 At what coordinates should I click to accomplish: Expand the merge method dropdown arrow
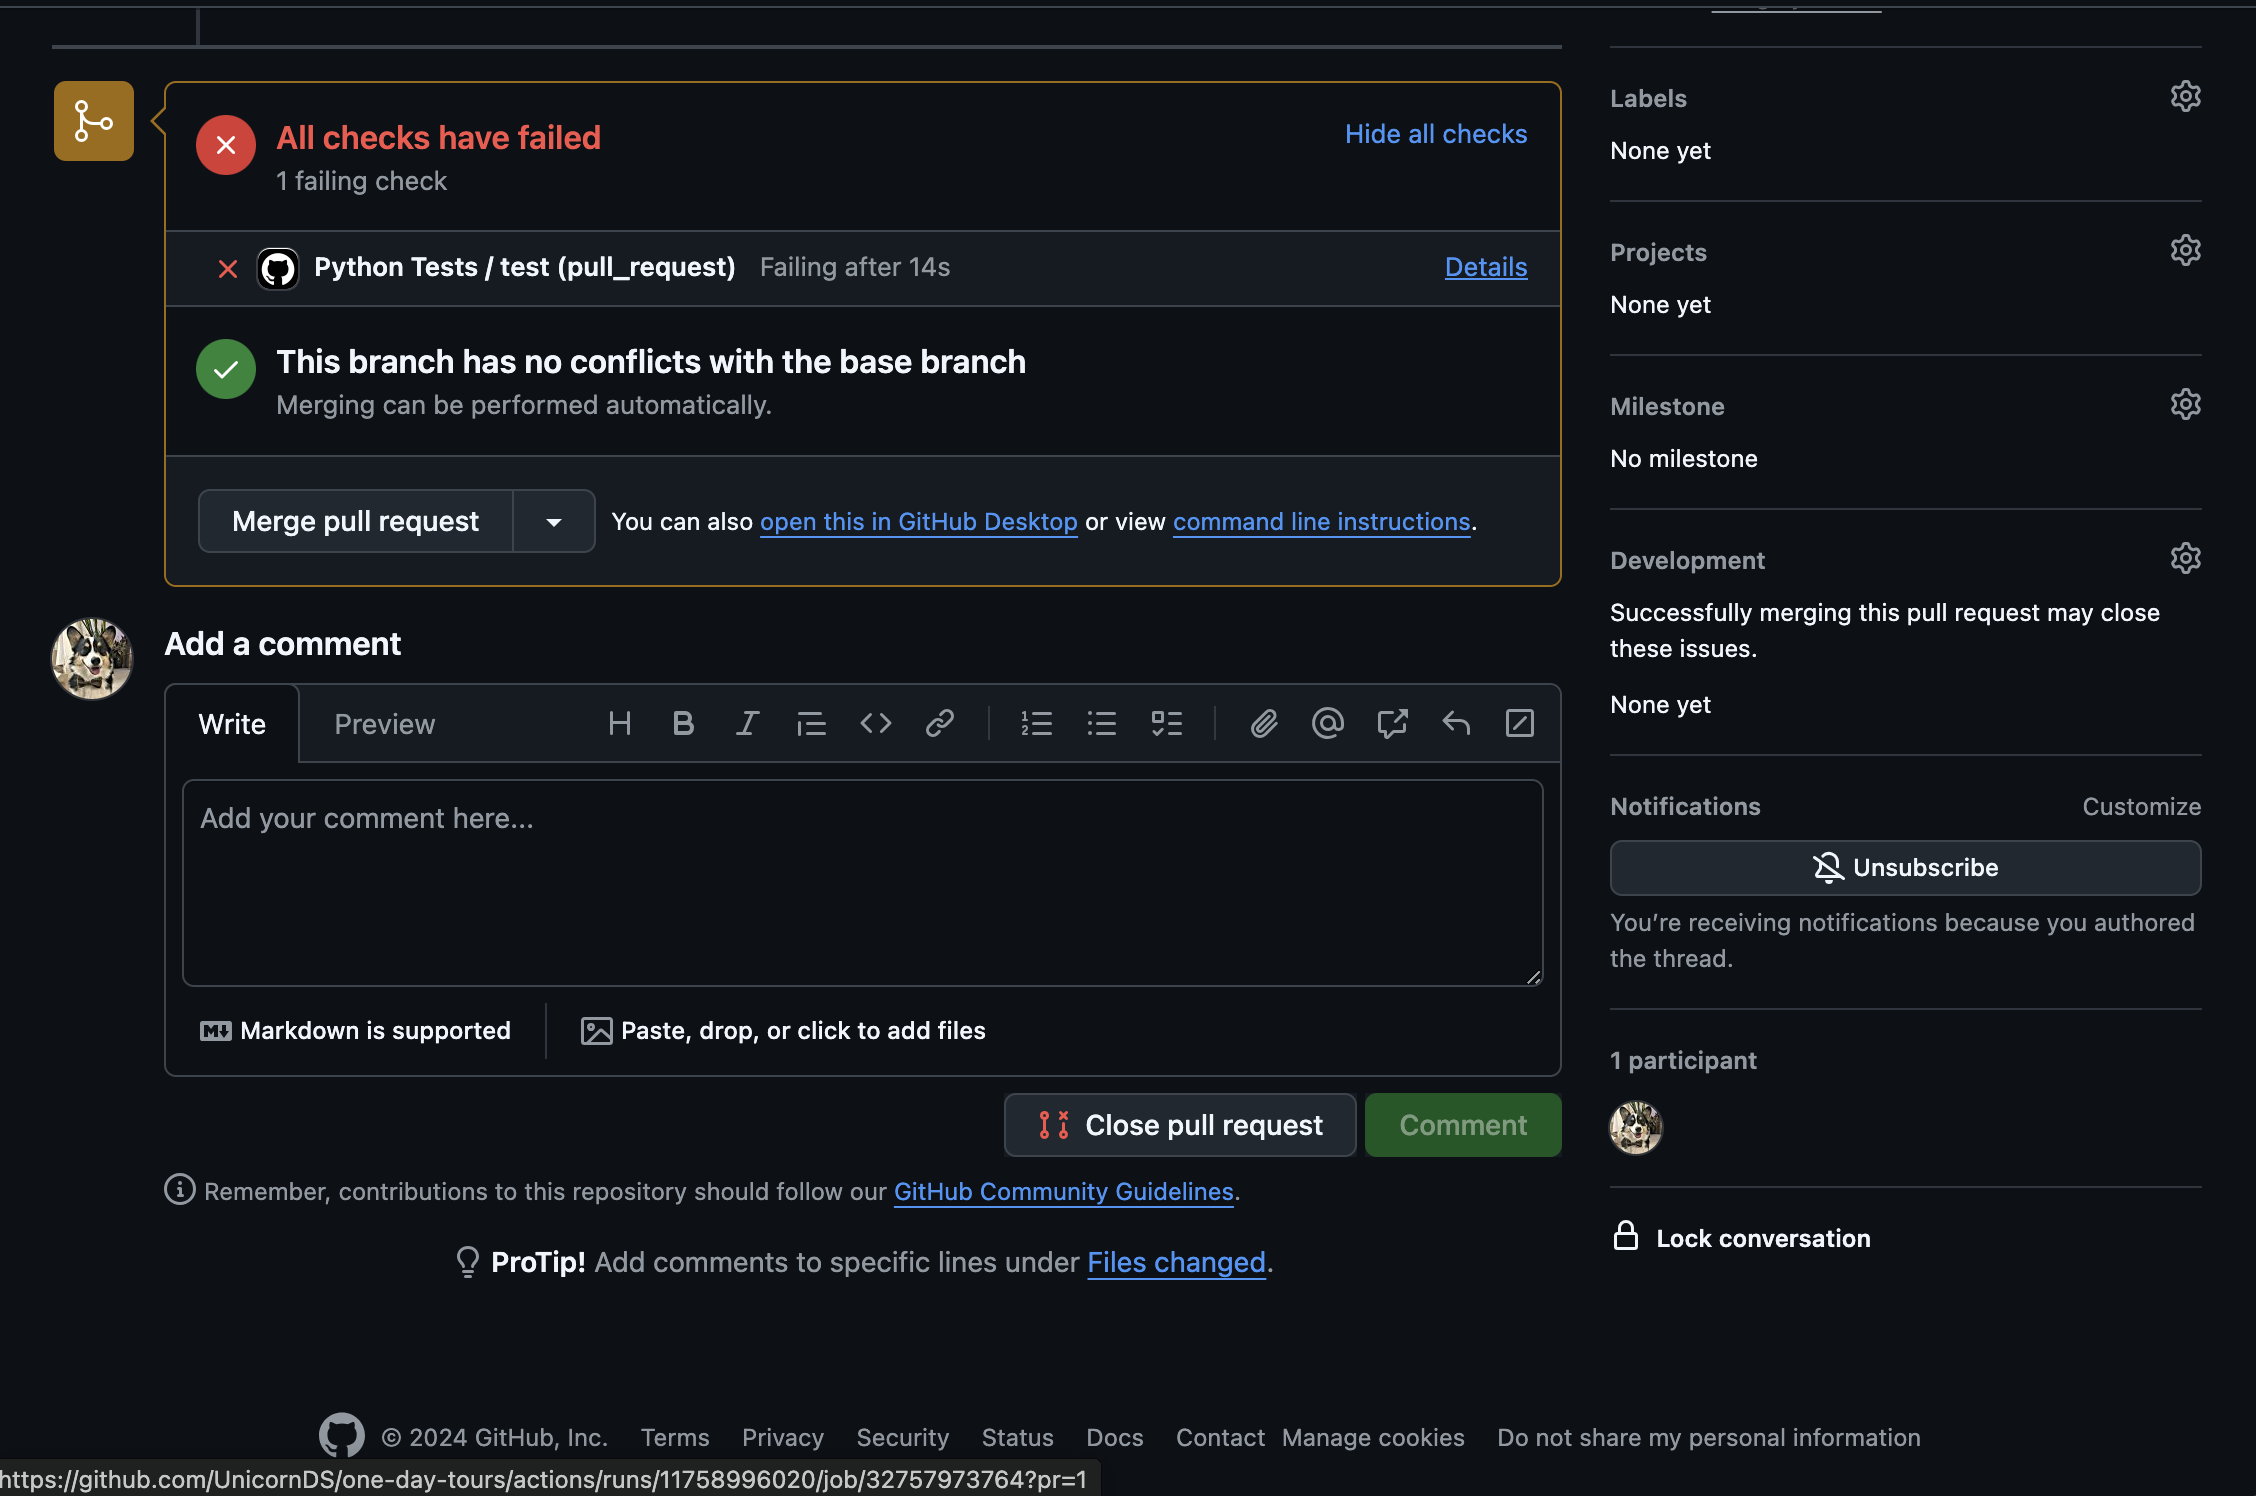pyautogui.click(x=554, y=521)
